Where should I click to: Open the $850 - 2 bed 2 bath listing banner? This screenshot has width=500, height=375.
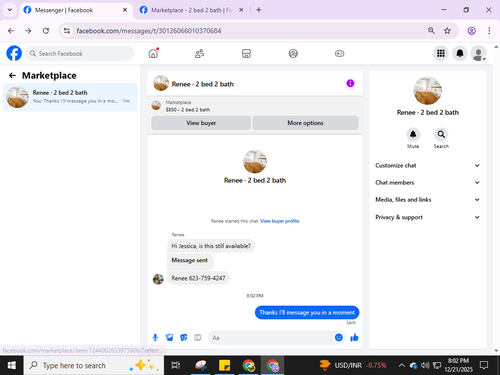coord(255,106)
